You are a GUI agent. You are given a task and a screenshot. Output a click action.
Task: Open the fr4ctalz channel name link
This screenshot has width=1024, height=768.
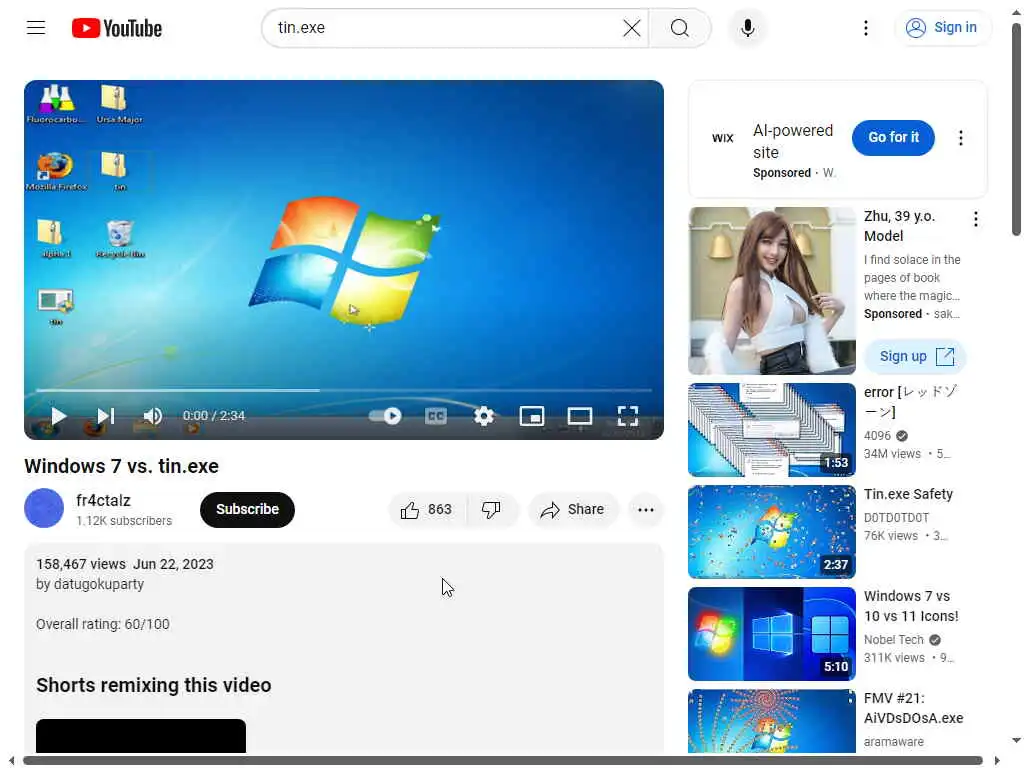pyautogui.click(x=103, y=500)
